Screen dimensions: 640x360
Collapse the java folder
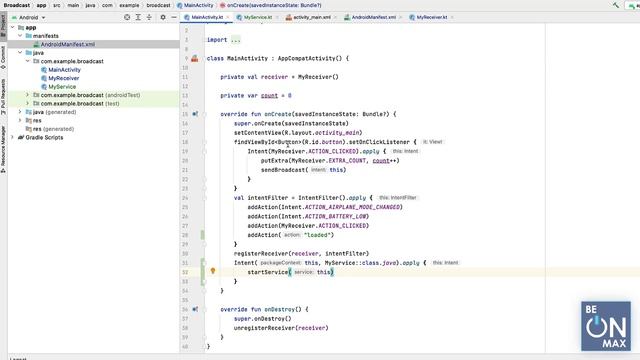(20, 53)
